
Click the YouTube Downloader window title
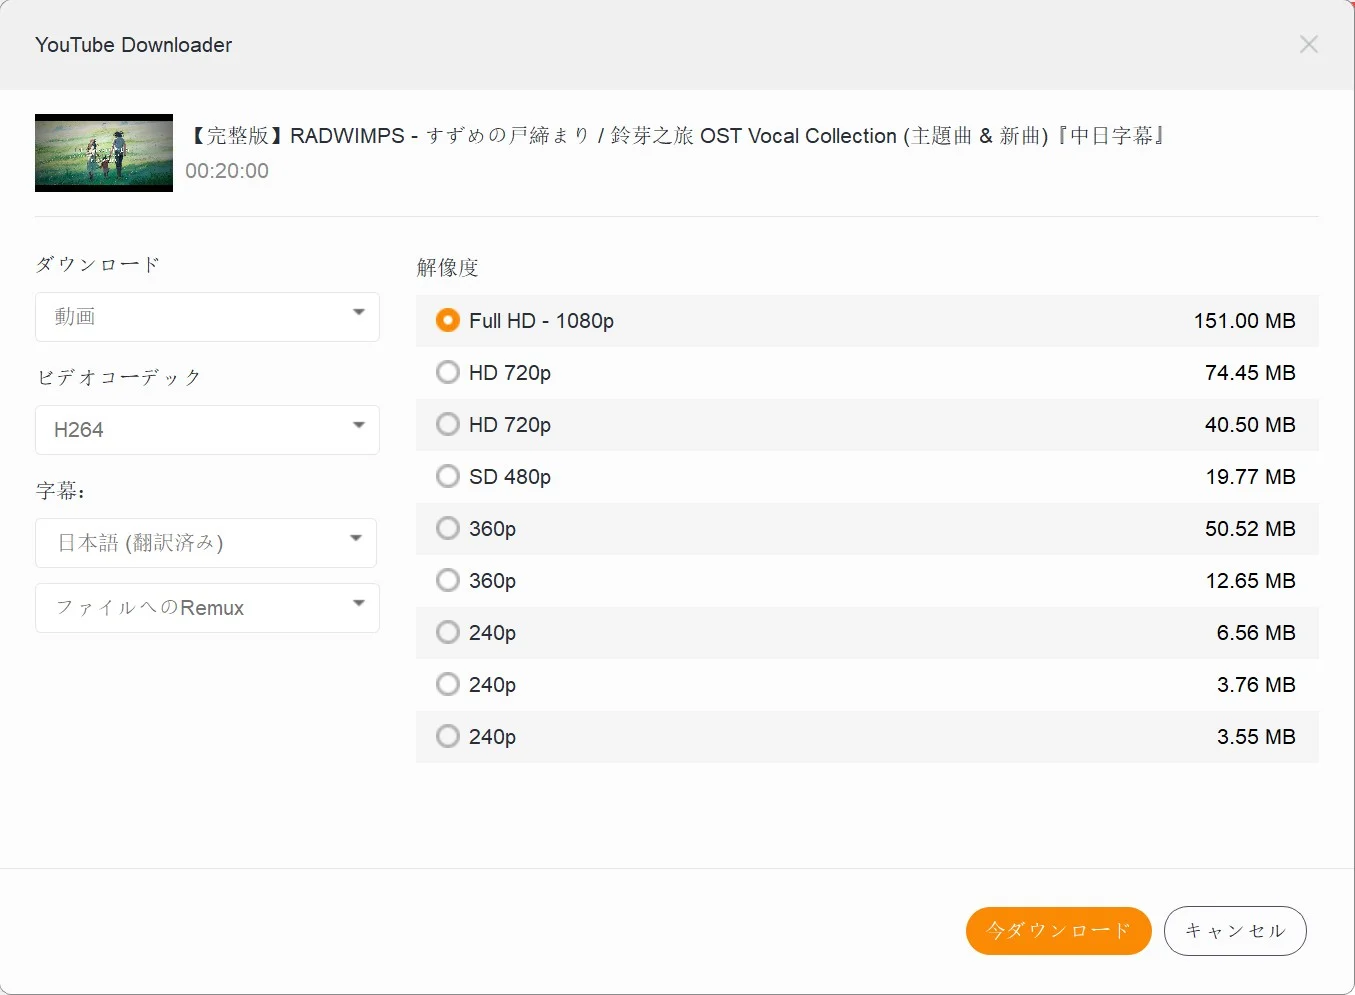pyautogui.click(x=134, y=45)
